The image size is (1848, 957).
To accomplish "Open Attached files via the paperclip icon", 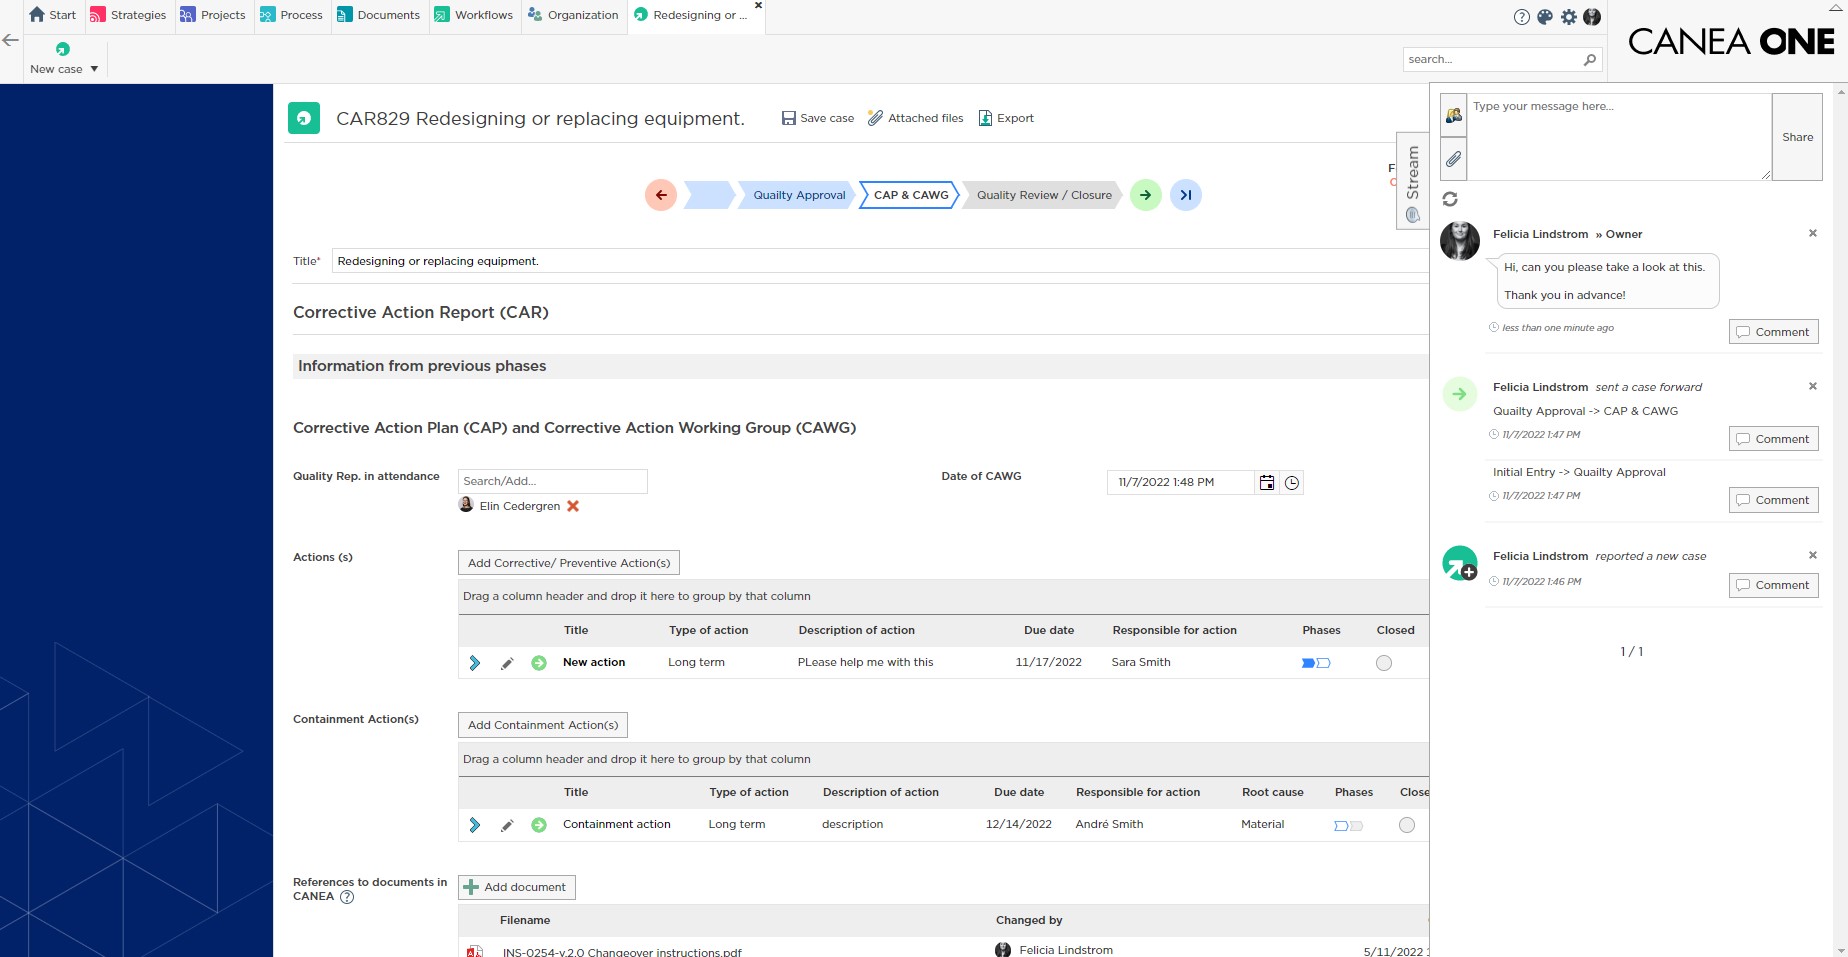I will click(876, 117).
